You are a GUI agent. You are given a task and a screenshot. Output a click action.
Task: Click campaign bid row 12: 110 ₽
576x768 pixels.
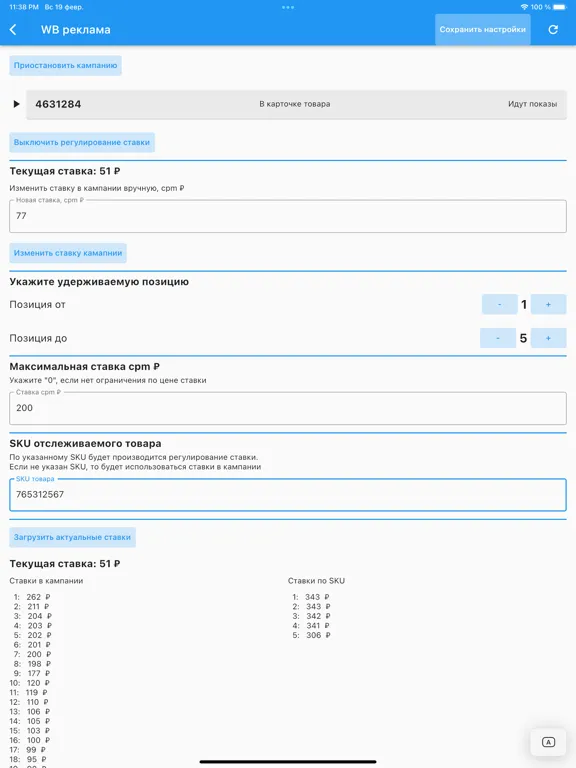pos(29,702)
